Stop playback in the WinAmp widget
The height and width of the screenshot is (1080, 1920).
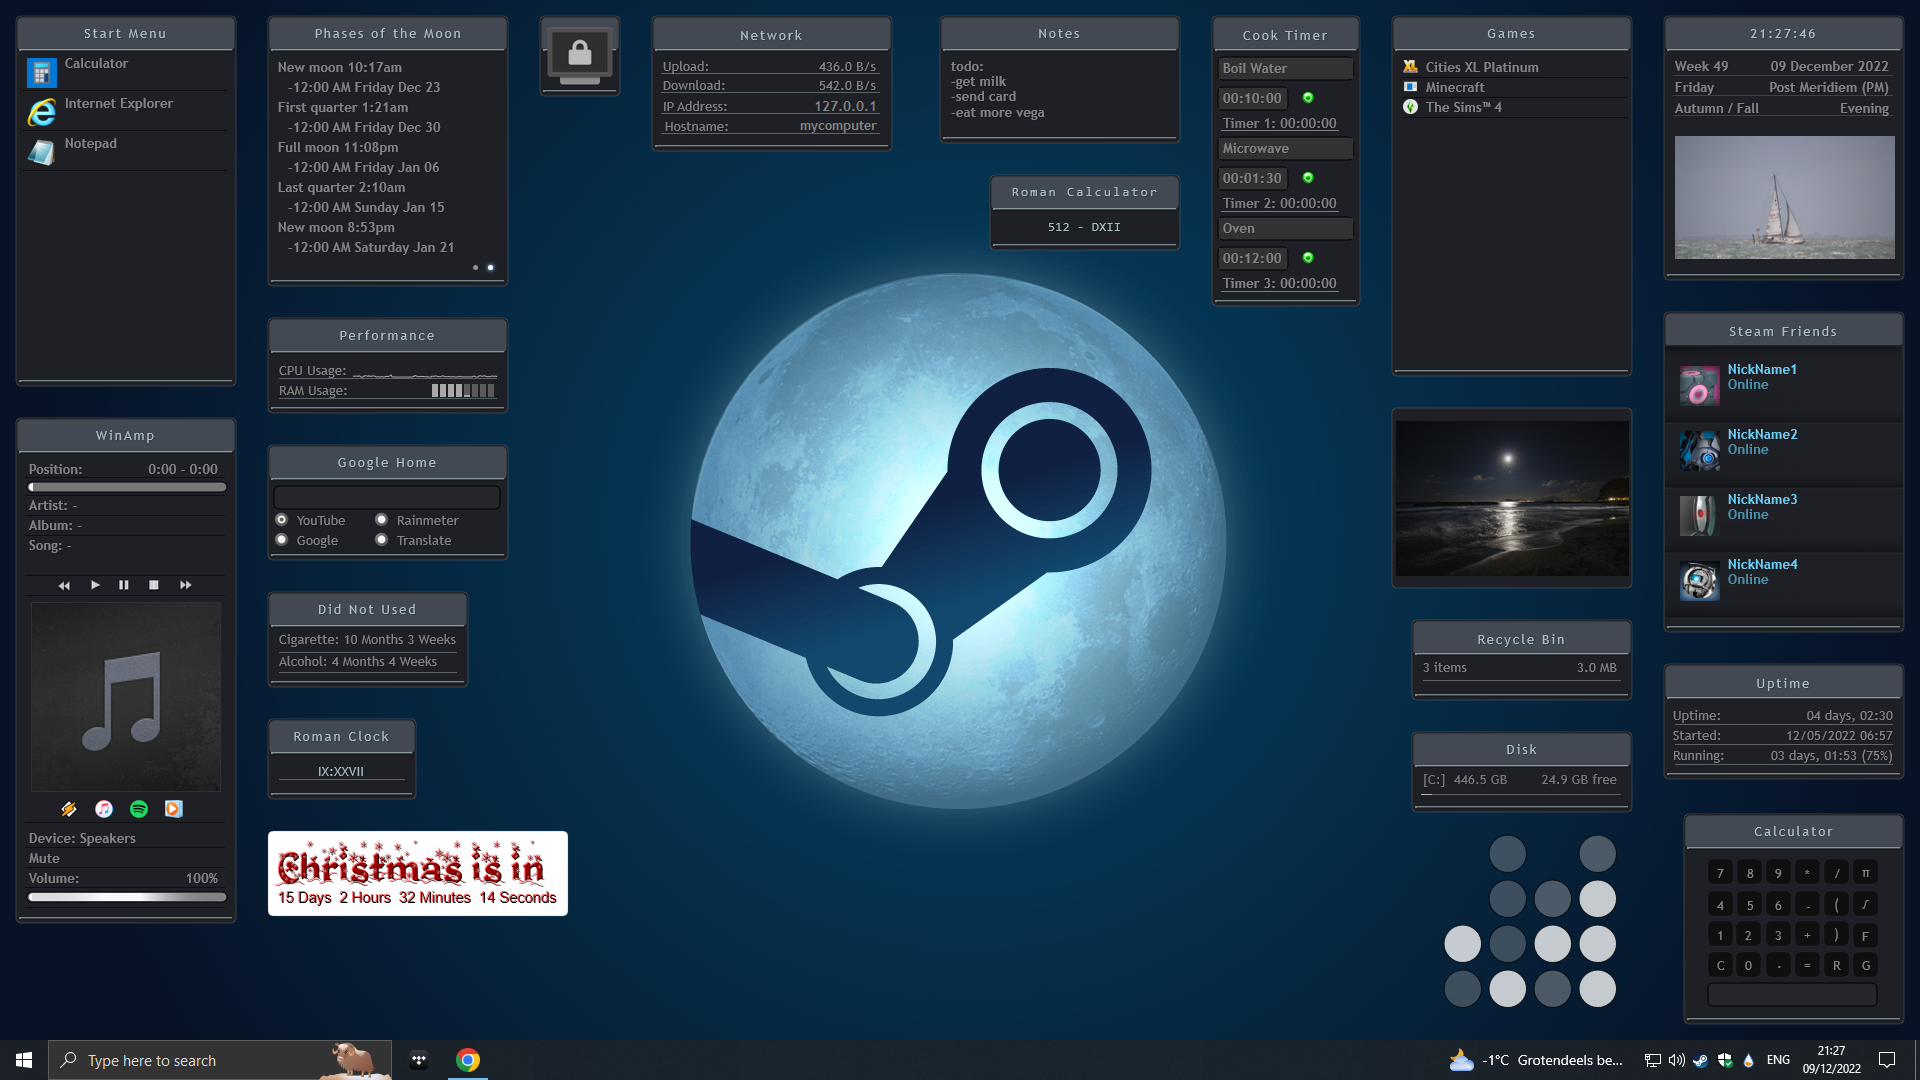tap(154, 585)
